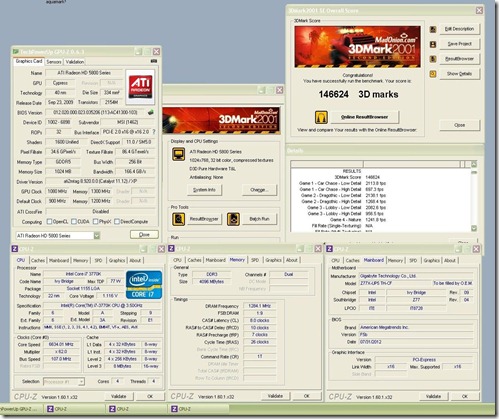Click the first CPU-Z taskbar item
The width and height of the screenshot is (499, 419).
coord(74,409)
